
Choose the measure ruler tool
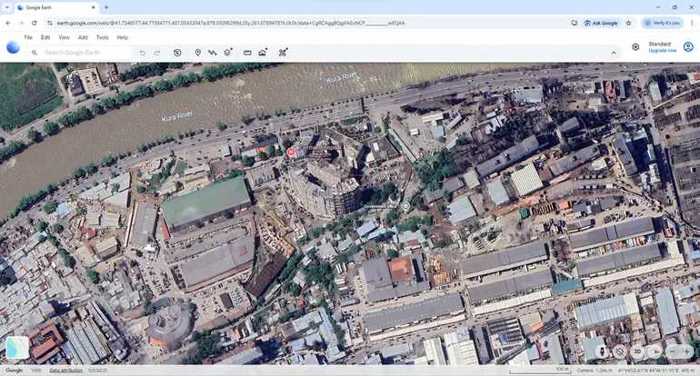247,53
